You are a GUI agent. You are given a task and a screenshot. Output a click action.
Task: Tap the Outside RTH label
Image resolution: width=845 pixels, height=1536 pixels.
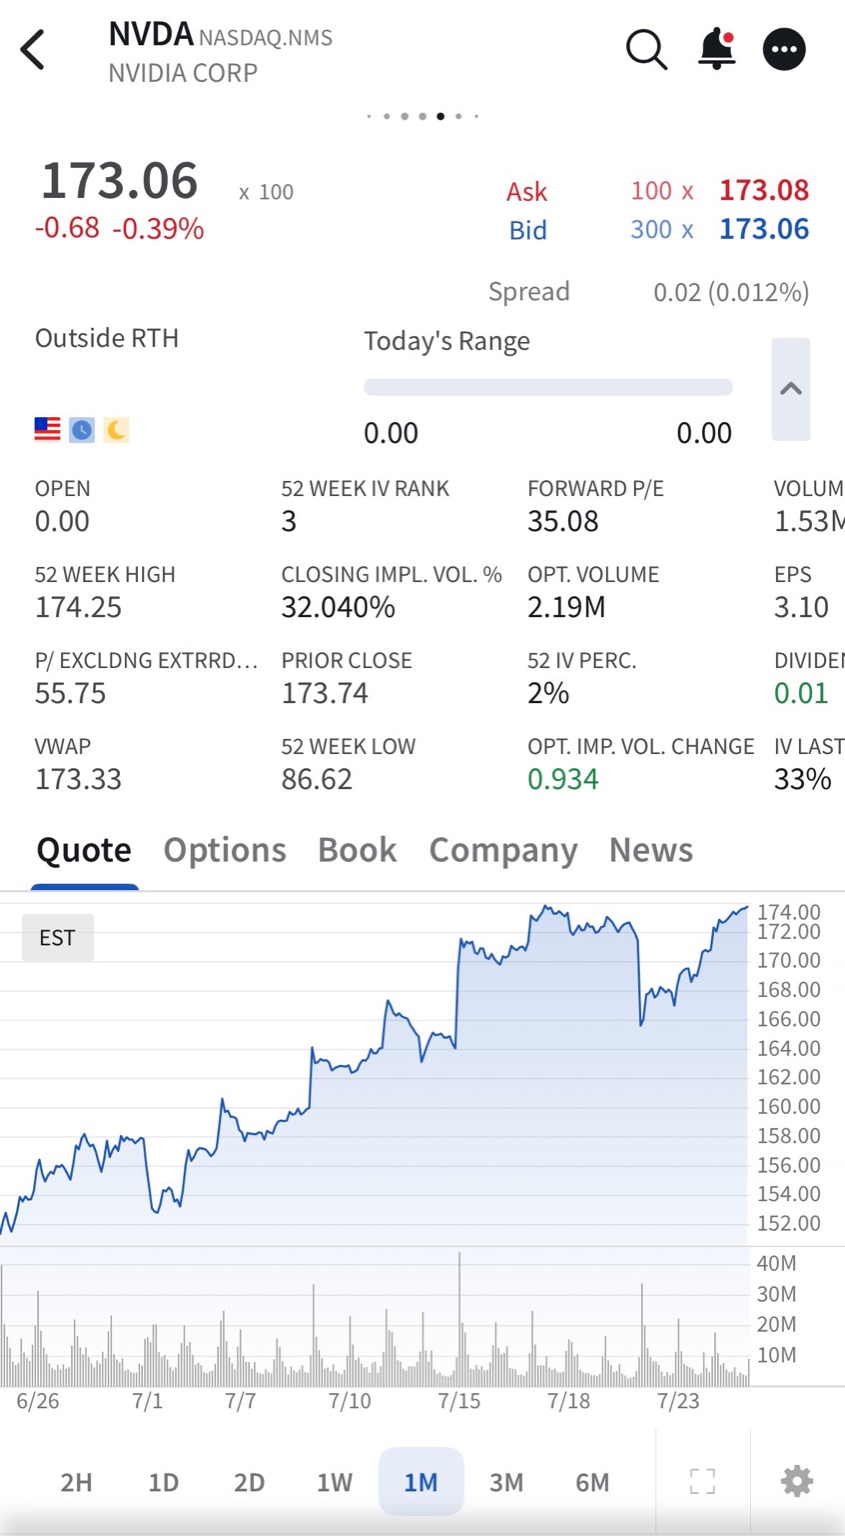(107, 338)
